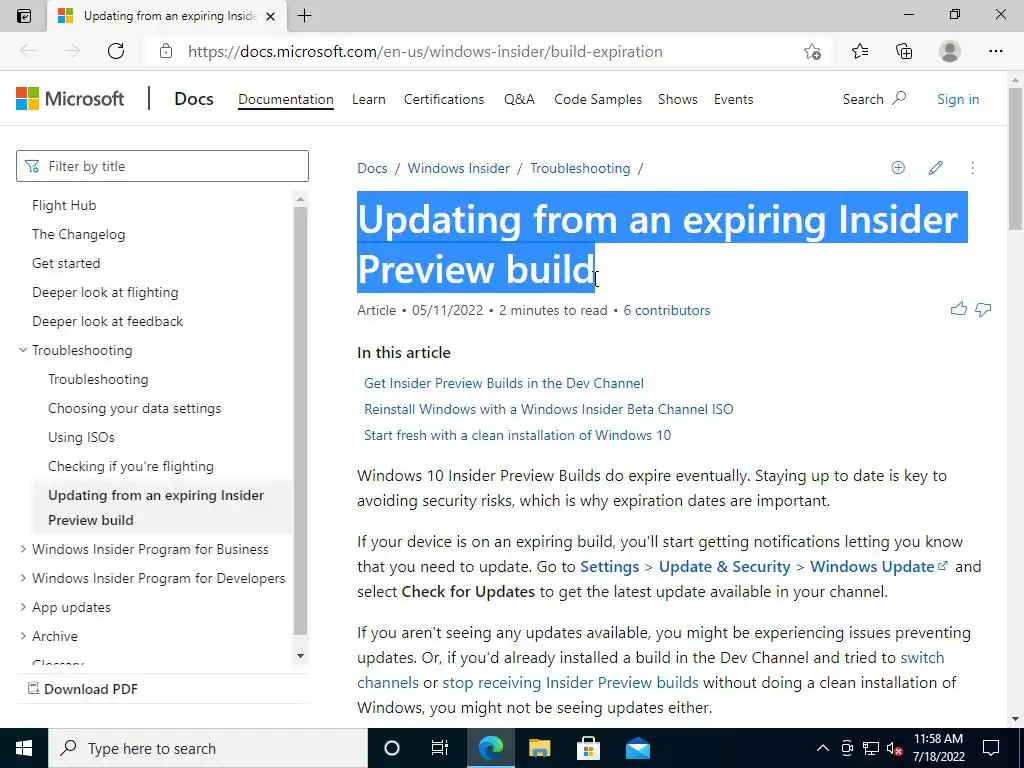Open the Favorites list icon
Screen dimensions: 1024x768
tap(860, 51)
